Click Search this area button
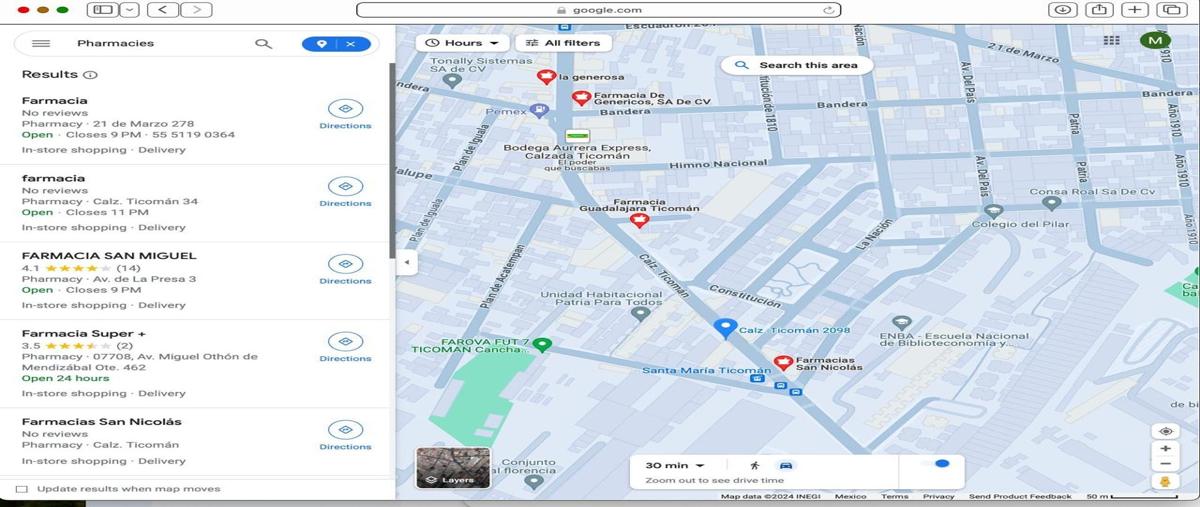 (797, 65)
